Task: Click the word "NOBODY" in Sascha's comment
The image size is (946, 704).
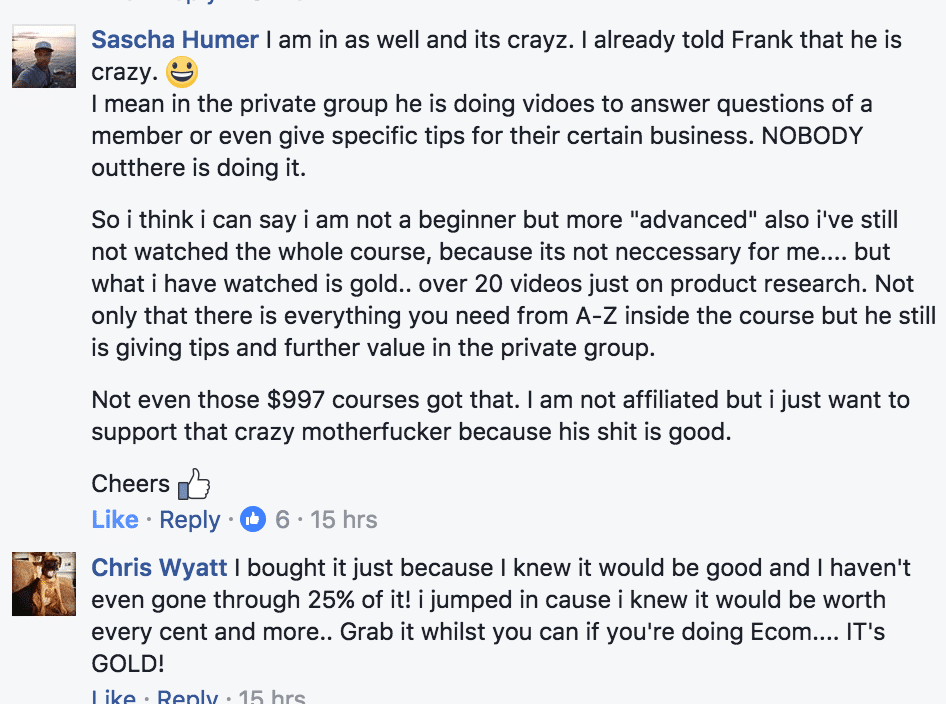Action: [812, 136]
